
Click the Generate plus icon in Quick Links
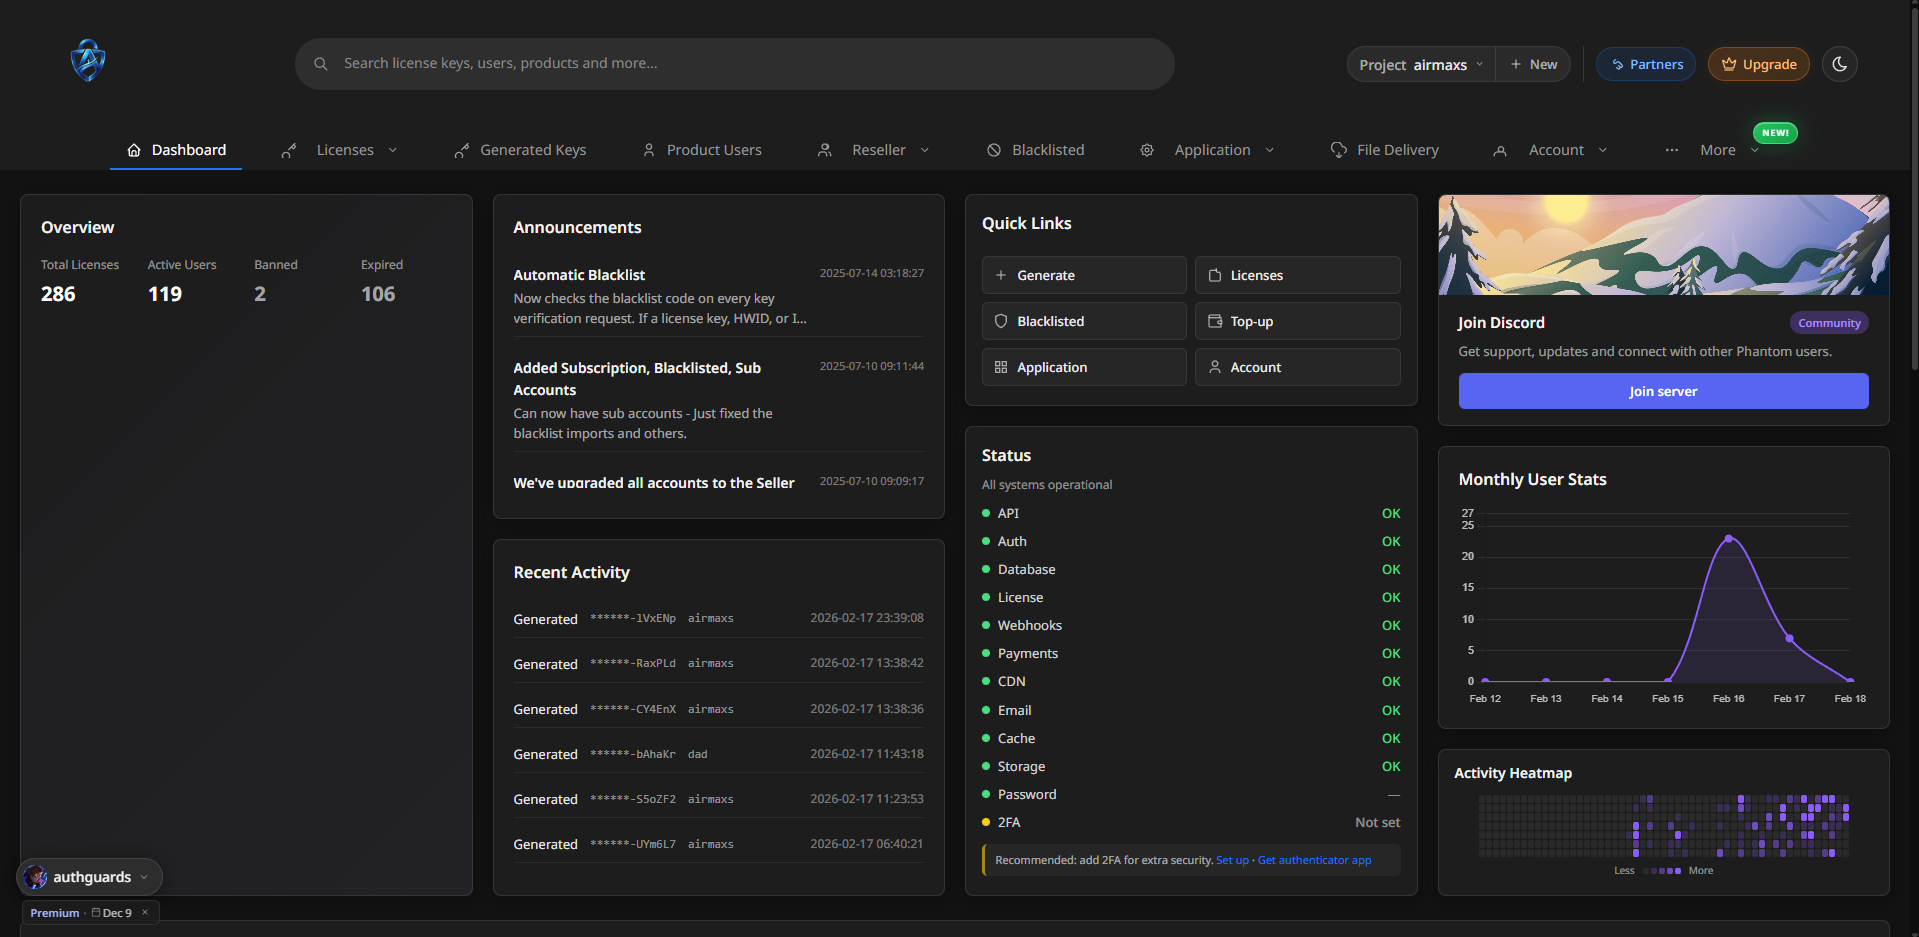(x=1002, y=275)
